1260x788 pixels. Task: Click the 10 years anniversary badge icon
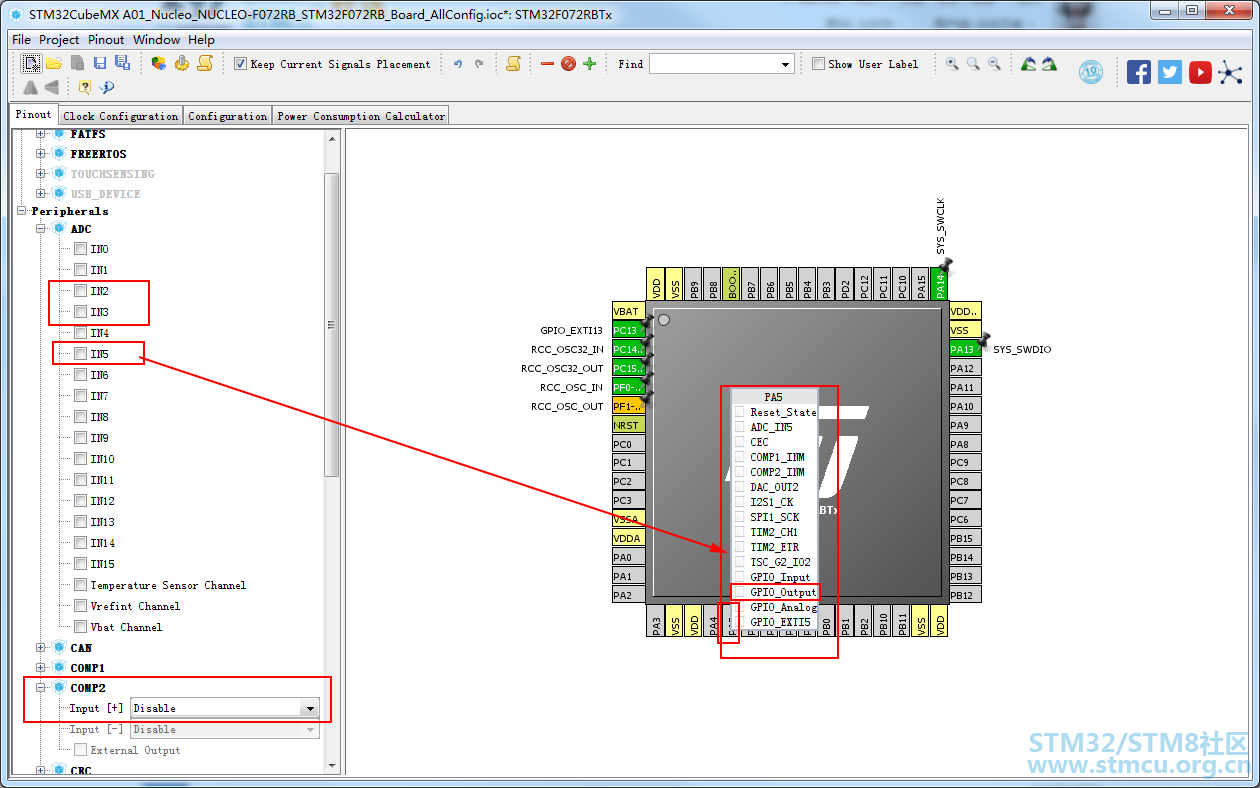[x=1090, y=72]
